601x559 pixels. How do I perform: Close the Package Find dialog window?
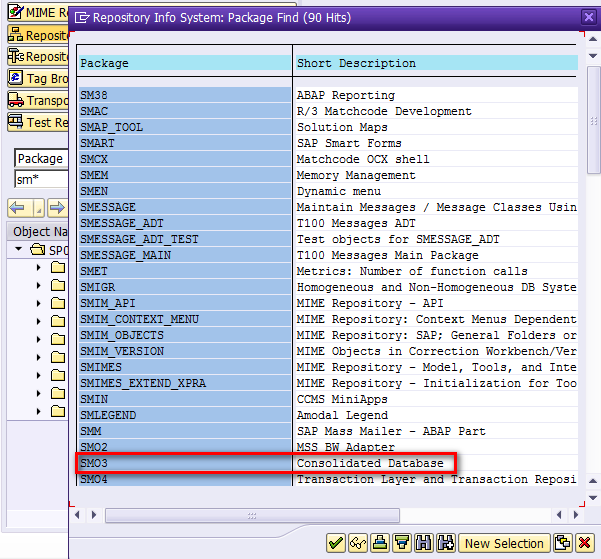pyautogui.click(x=589, y=17)
